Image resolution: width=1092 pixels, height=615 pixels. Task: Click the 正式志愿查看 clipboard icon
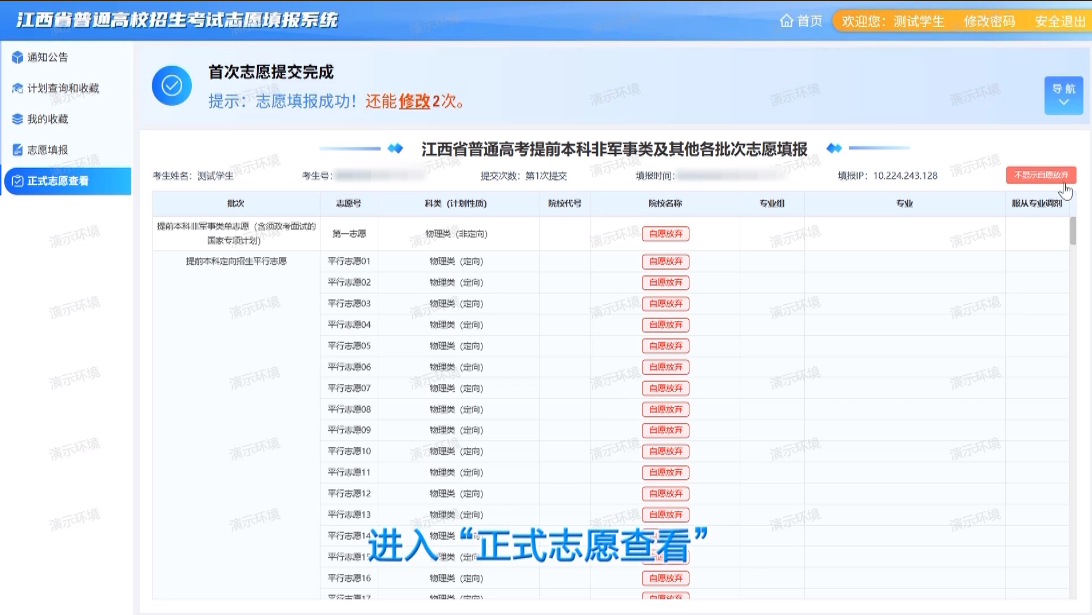pyautogui.click(x=17, y=181)
